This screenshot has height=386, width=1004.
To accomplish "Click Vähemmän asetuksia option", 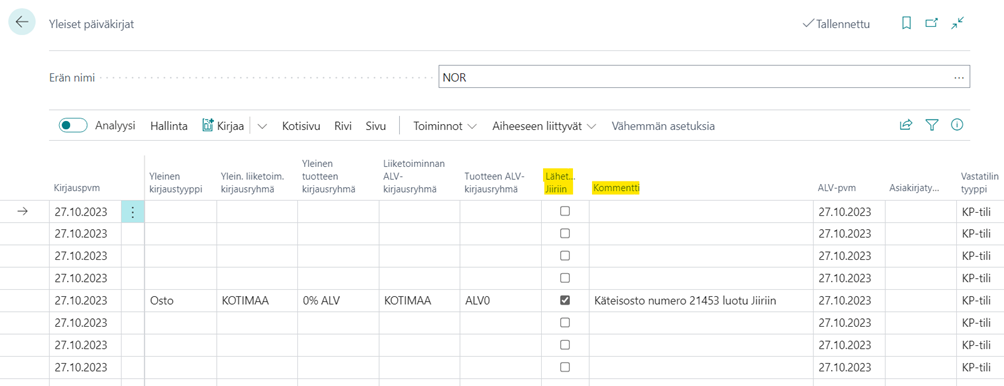I will pyautogui.click(x=663, y=126).
